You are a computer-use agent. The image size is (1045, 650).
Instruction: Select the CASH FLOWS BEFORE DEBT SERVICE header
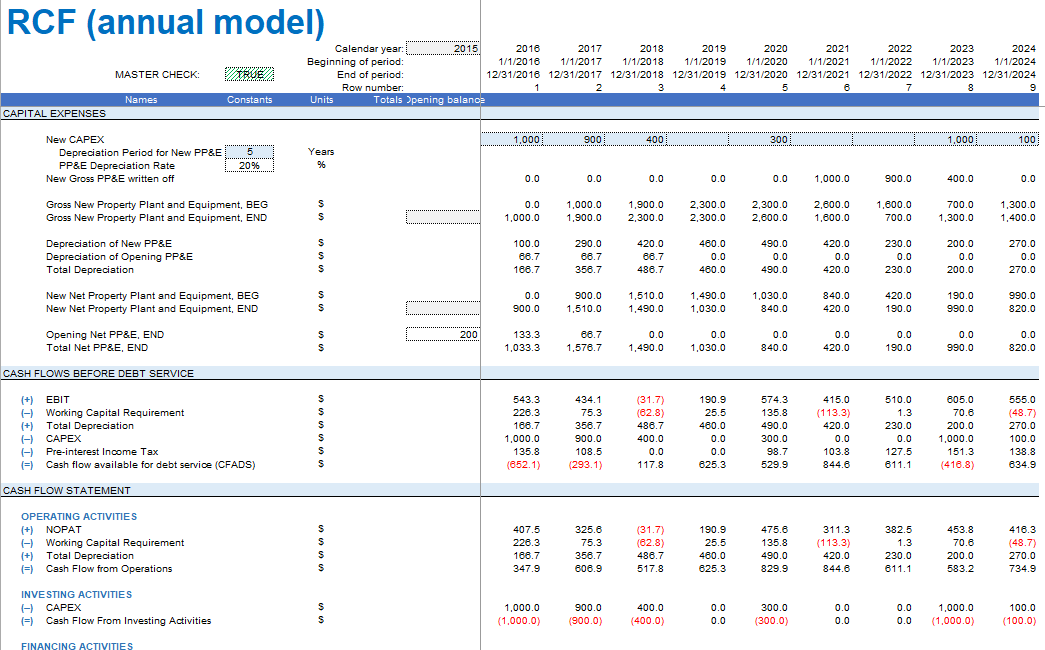pos(98,373)
